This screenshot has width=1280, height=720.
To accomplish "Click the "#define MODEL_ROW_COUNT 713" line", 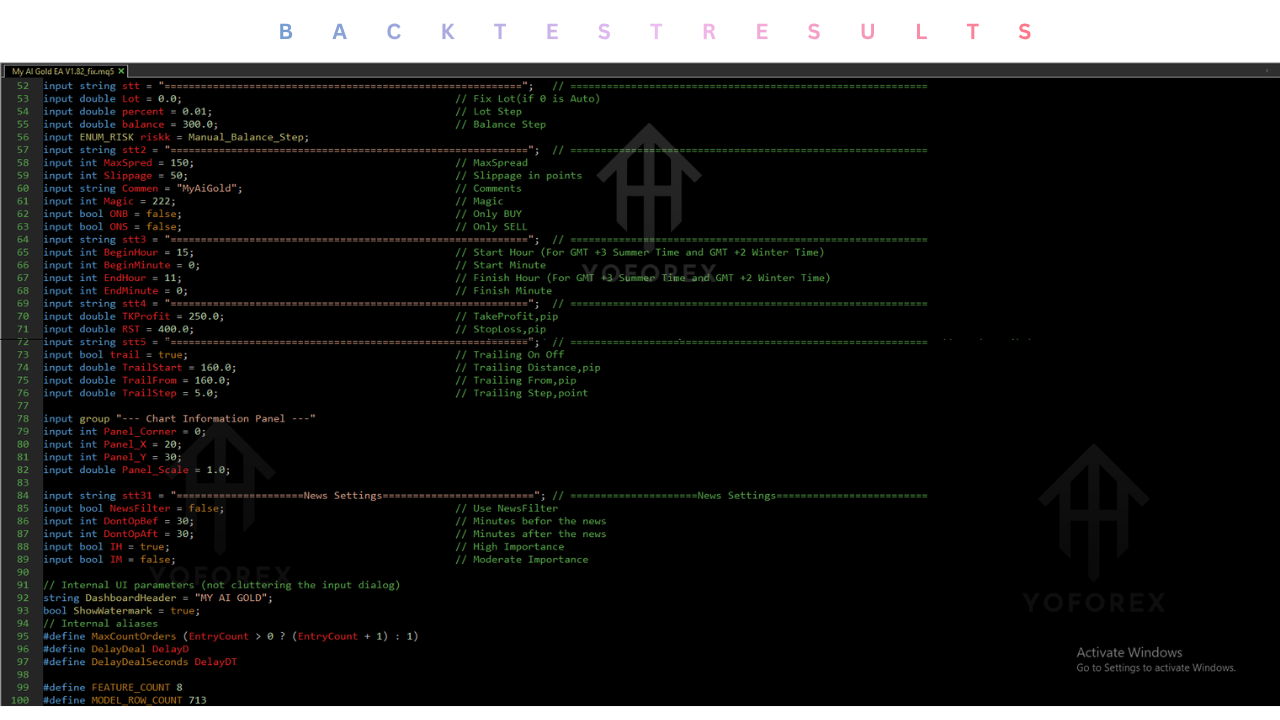I will tap(124, 701).
